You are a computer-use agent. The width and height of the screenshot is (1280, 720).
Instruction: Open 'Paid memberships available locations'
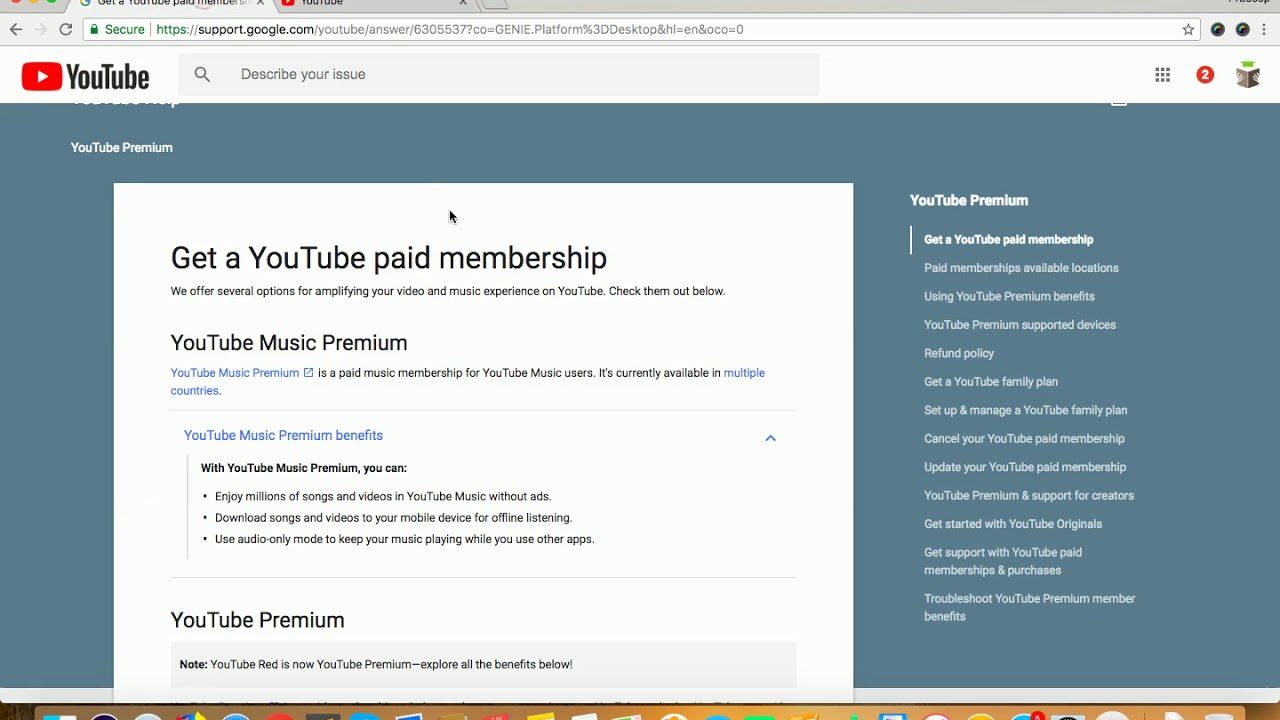[x=1021, y=268]
